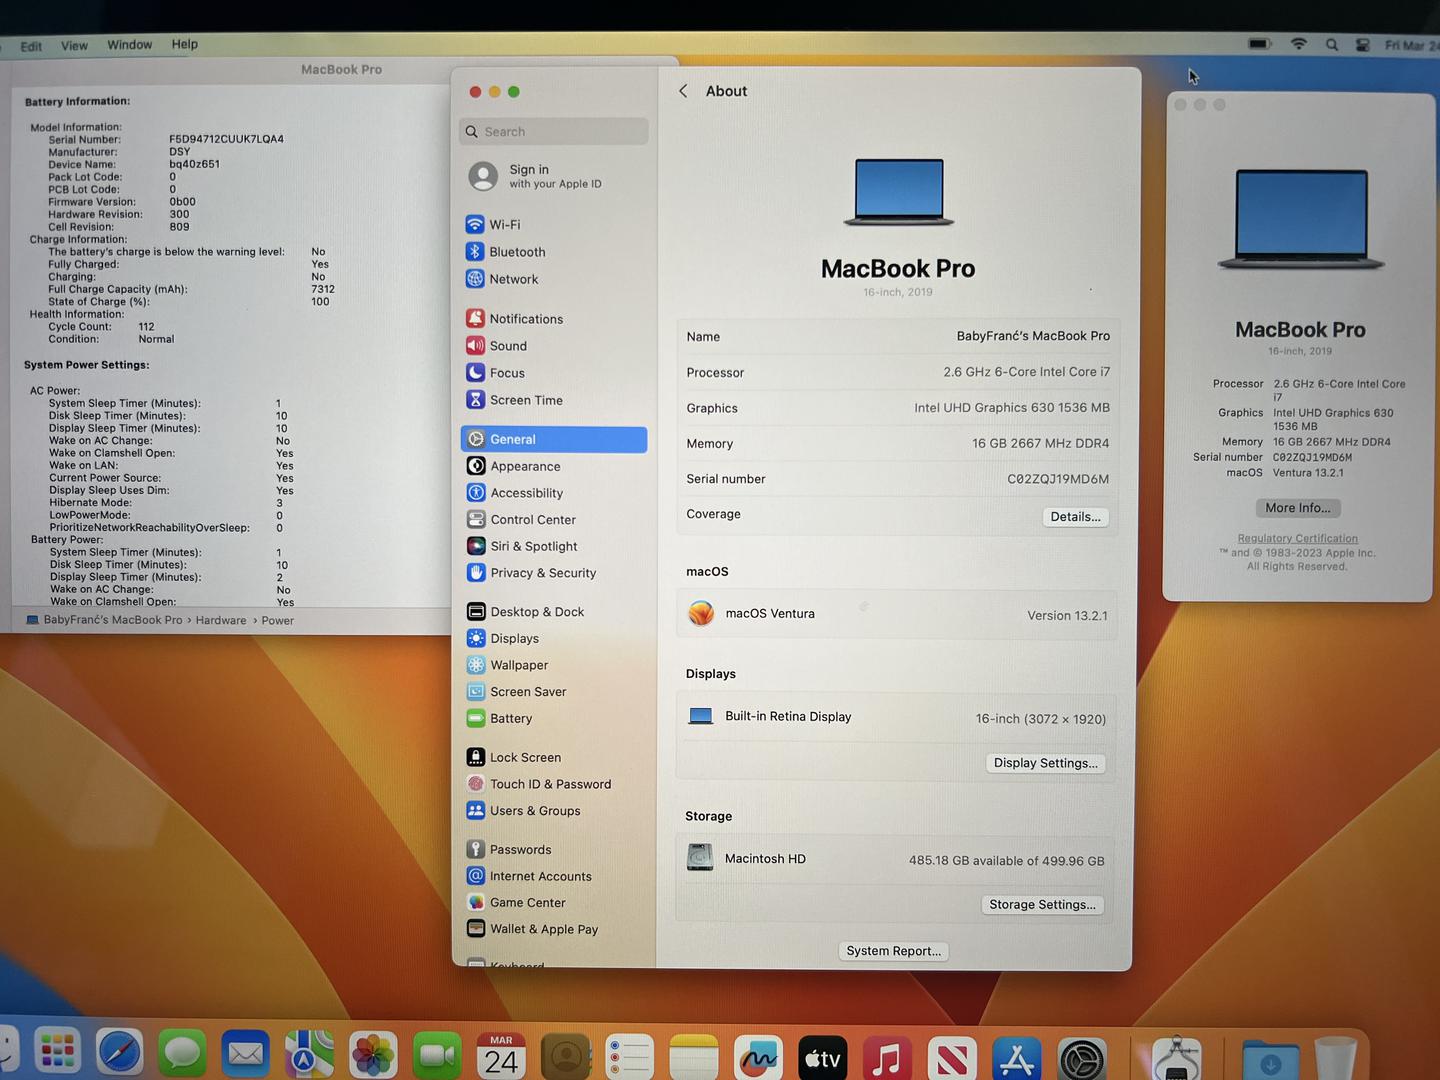Click the Search field in System Settings
Image resolution: width=1440 pixels, height=1080 pixels.
point(554,132)
